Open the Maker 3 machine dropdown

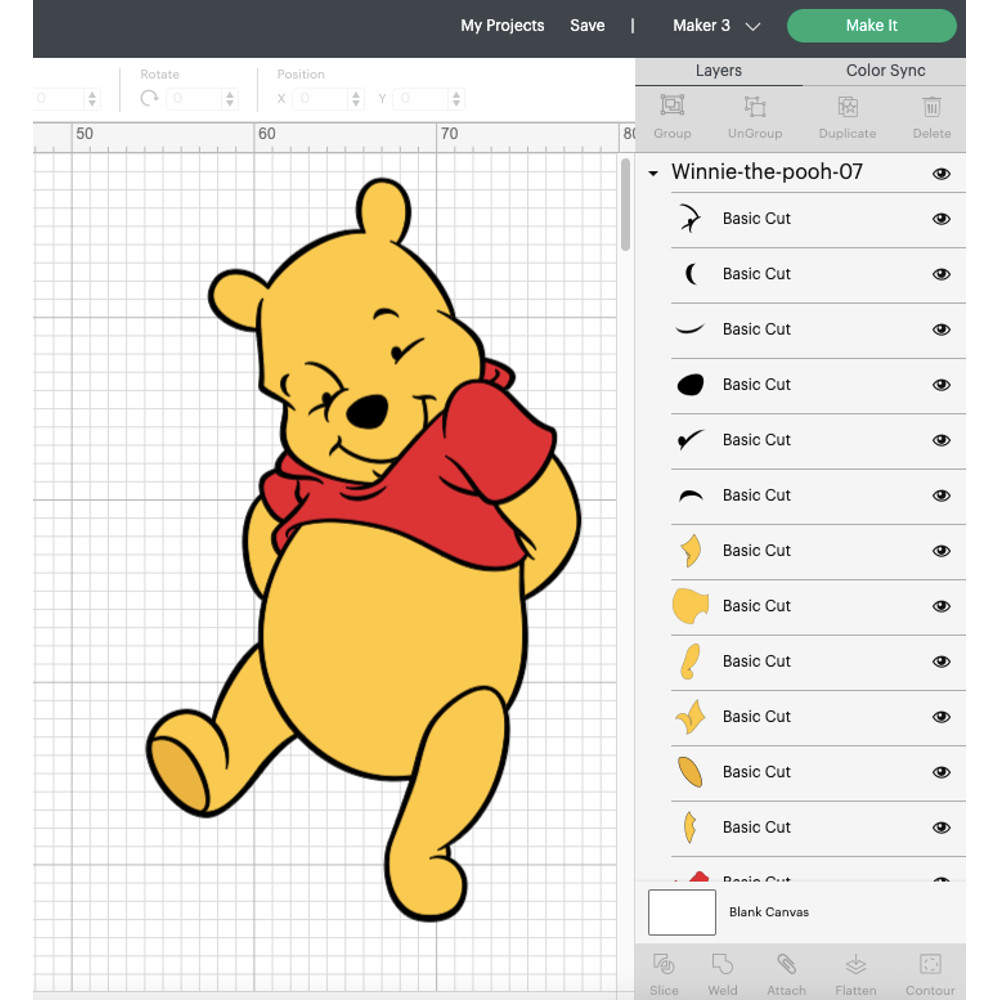[x=714, y=26]
